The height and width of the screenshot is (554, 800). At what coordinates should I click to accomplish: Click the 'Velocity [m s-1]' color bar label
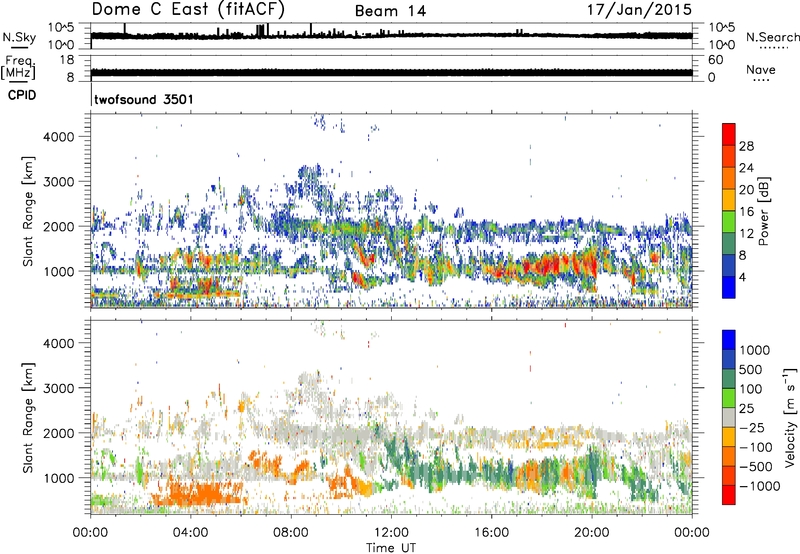coord(790,417)
